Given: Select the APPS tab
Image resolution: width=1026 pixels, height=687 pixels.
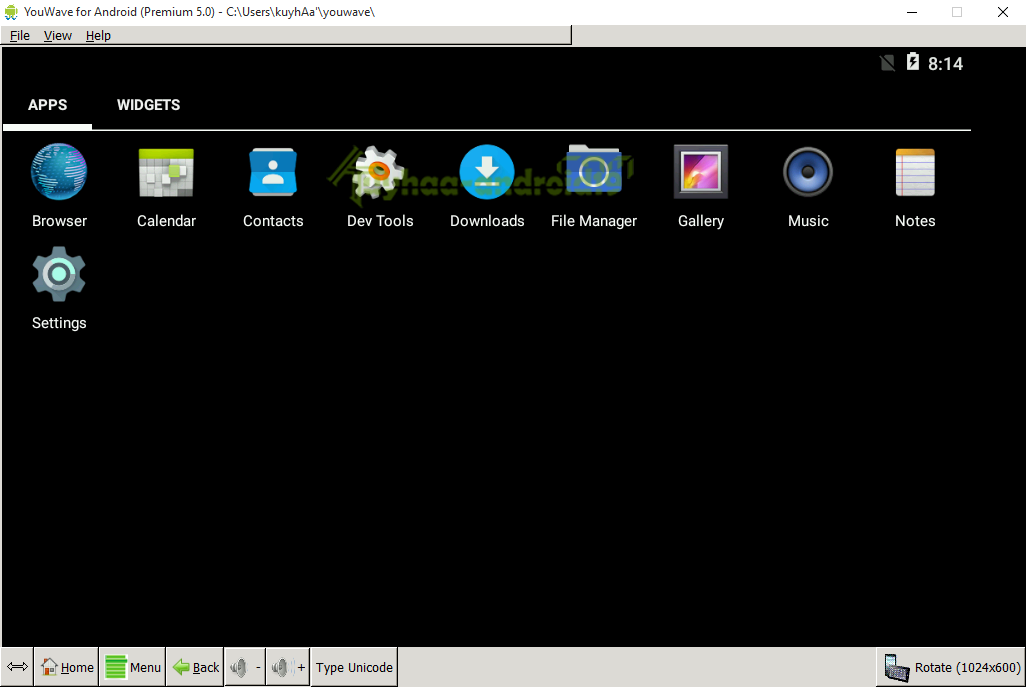Looking at the screenshot, I should click(47, 105).
